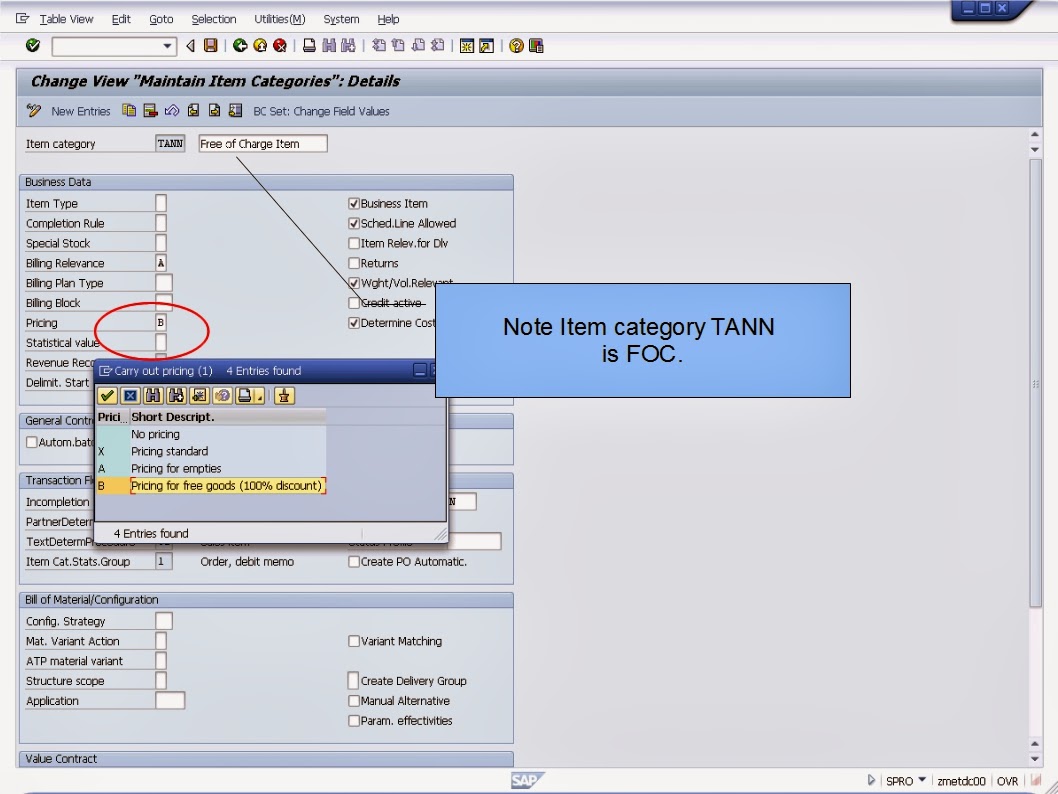Open Help with the question mark icon
Image resolution: width=1058 pixels, height=794 pixels.
(x=516, y=45)
